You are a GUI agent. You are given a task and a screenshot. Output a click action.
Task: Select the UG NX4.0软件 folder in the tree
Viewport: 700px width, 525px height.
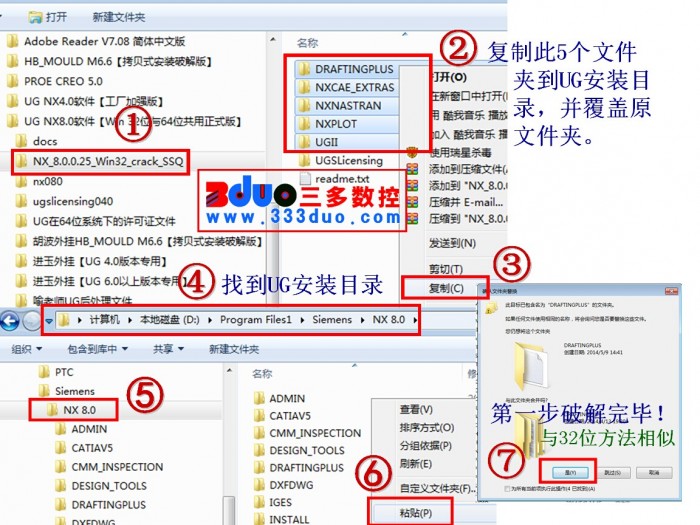[x=85, y=101]
